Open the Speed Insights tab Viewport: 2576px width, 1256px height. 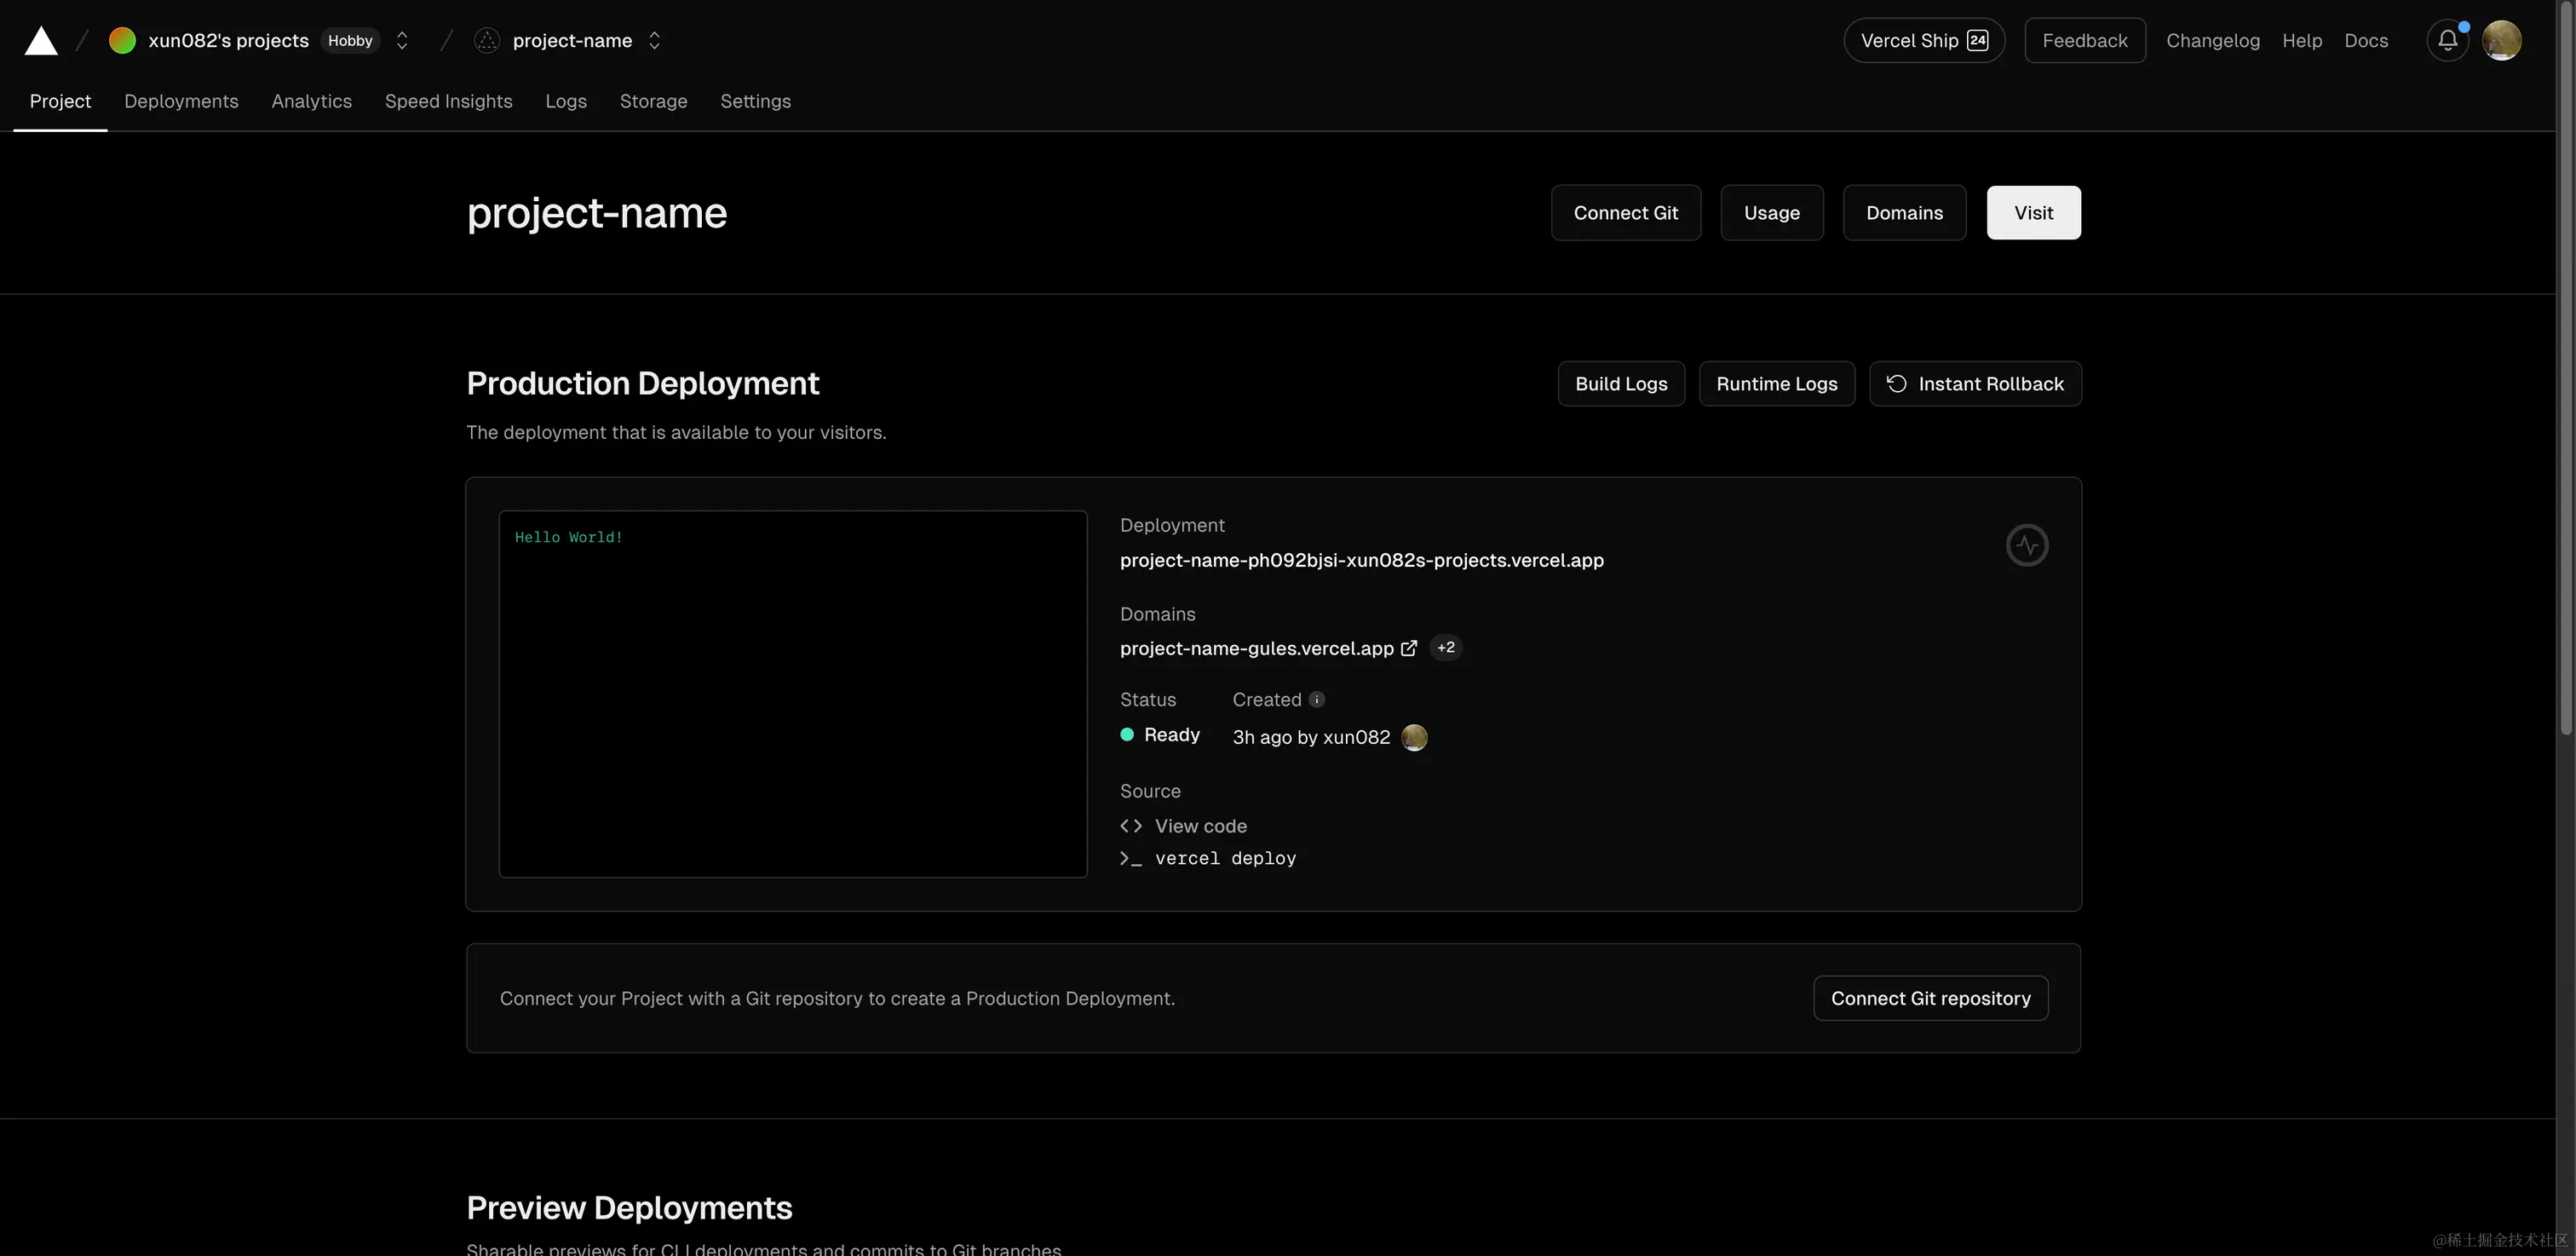tap(448, 101)
